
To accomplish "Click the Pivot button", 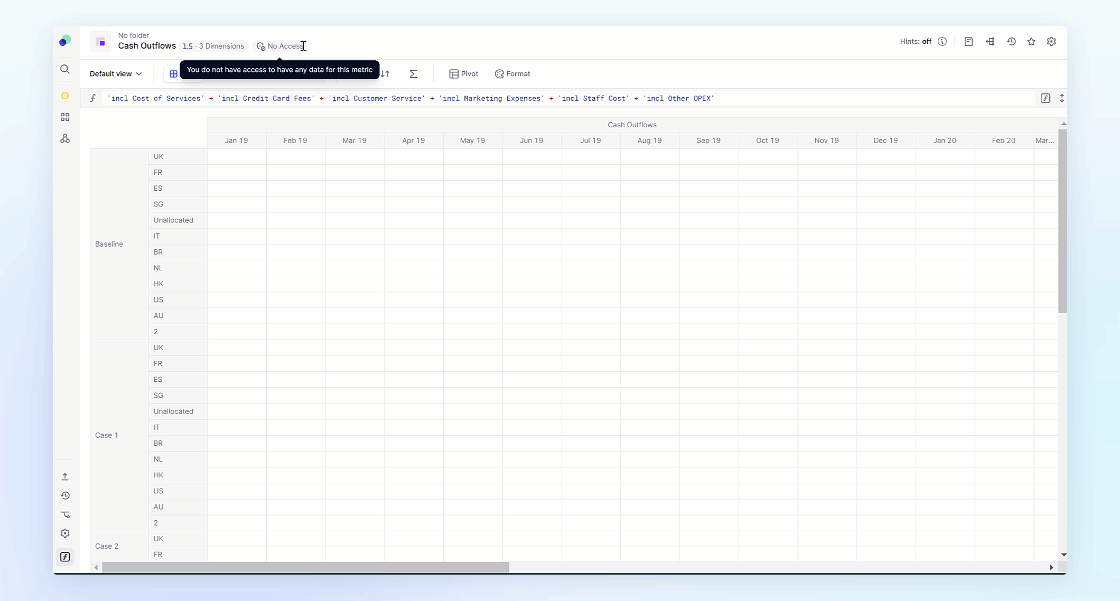I will point(464,74).
